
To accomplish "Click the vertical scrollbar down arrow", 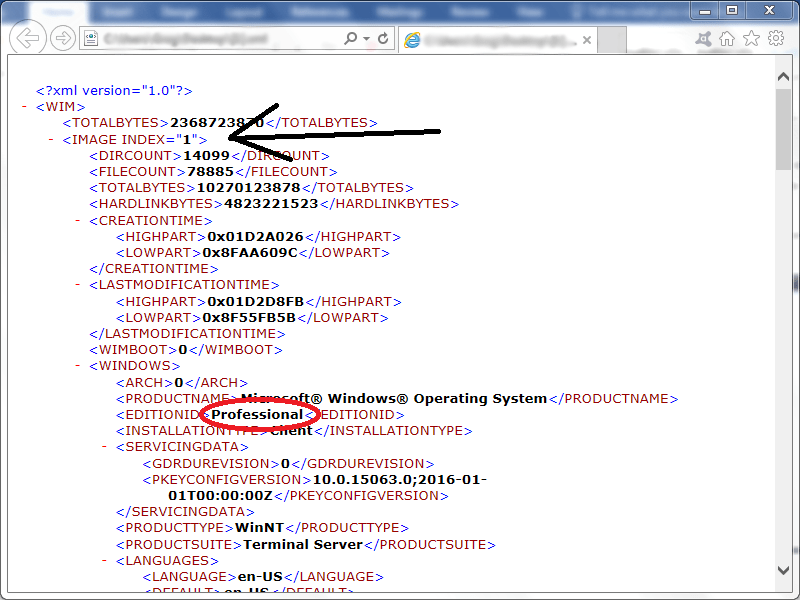I will point(783,568).
